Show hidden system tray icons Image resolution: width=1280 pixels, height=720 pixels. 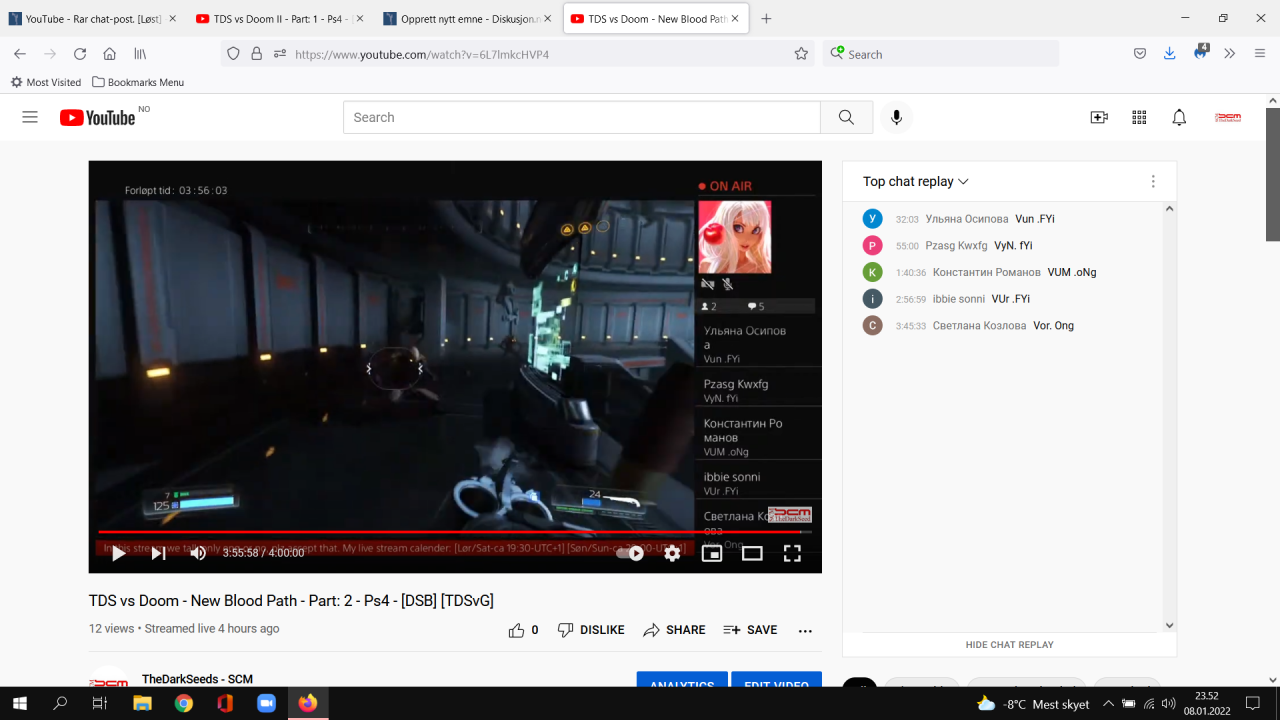[1108, 704]
